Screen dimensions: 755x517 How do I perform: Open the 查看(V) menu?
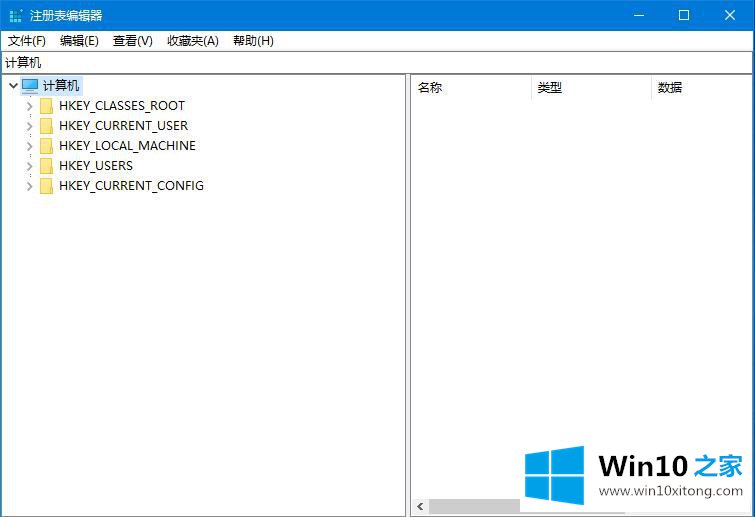pos(132,41)
